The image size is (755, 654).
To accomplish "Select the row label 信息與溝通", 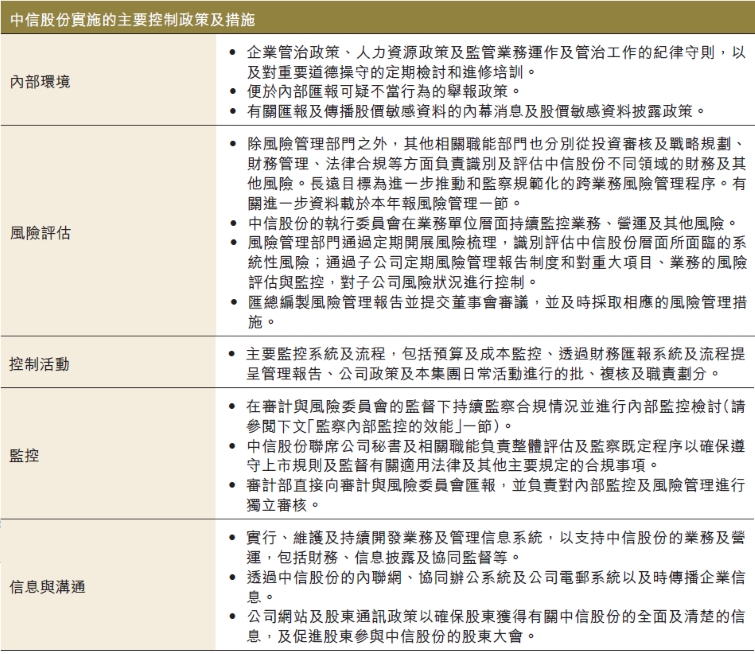I will point(47,587).
